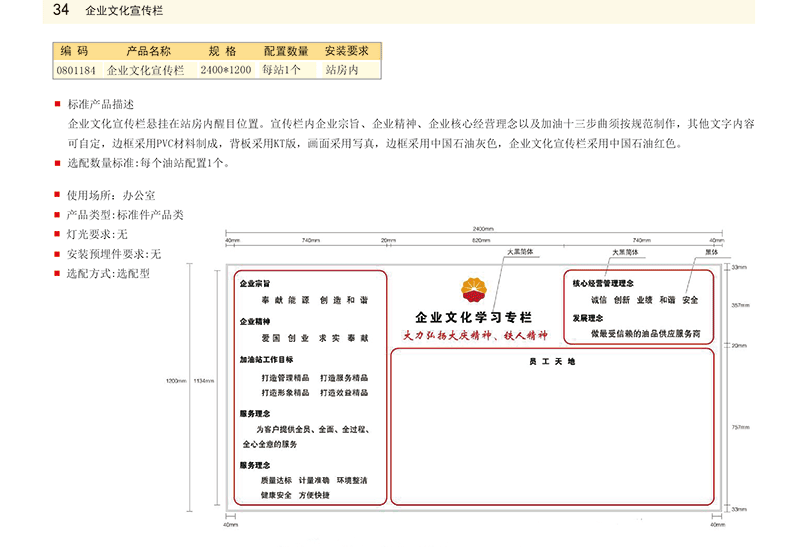This screenshot has height=547, width=800.
Task: Click the line 安装预埋件要求:无
Action: pos(114,254)
